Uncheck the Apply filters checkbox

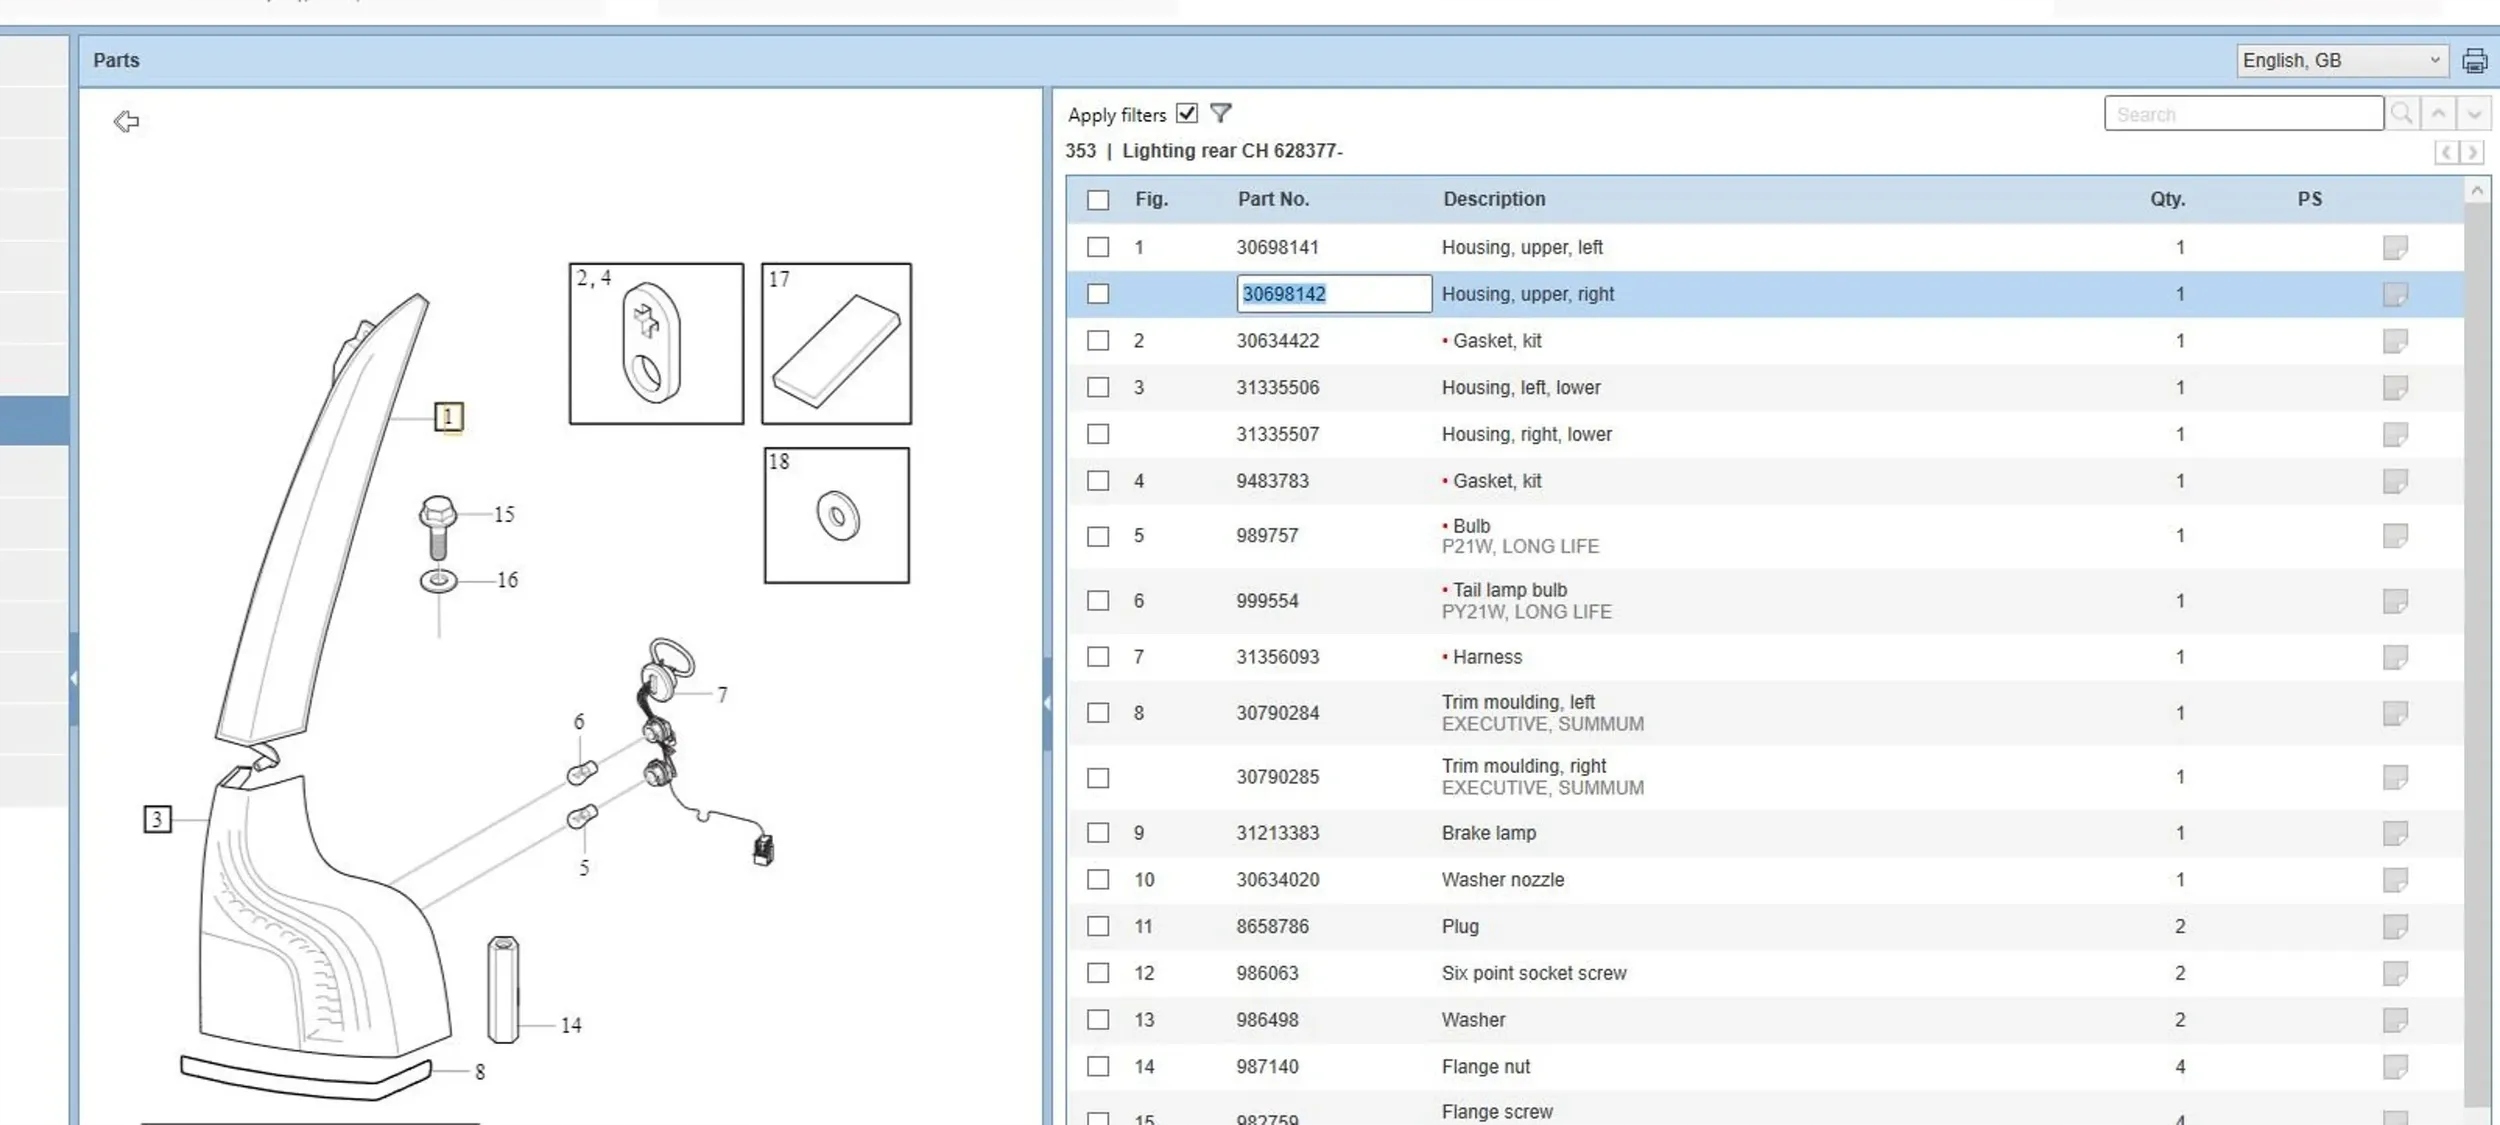pos(1186,113)
